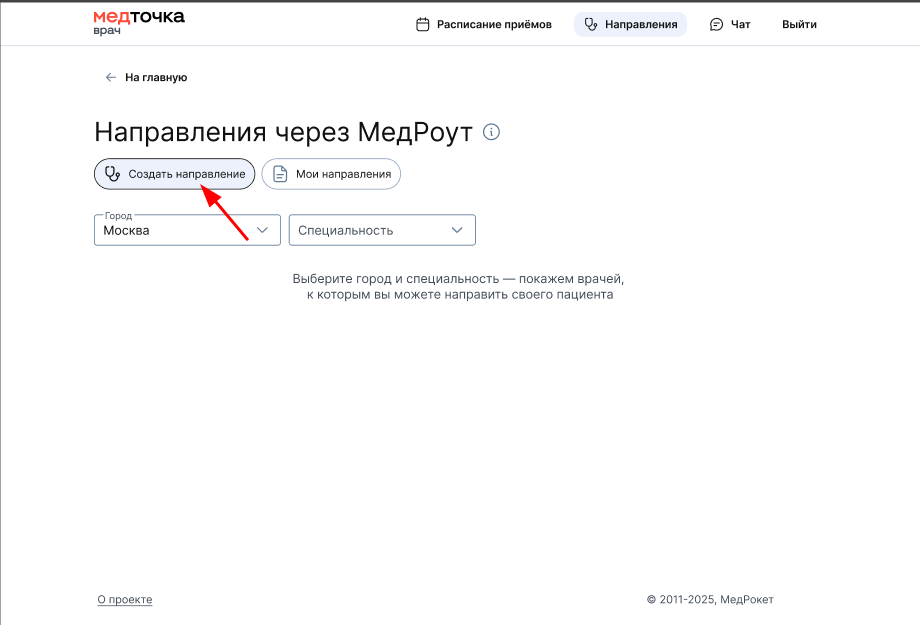Click the chevron arrow in the Специальность field

point(457,230)
